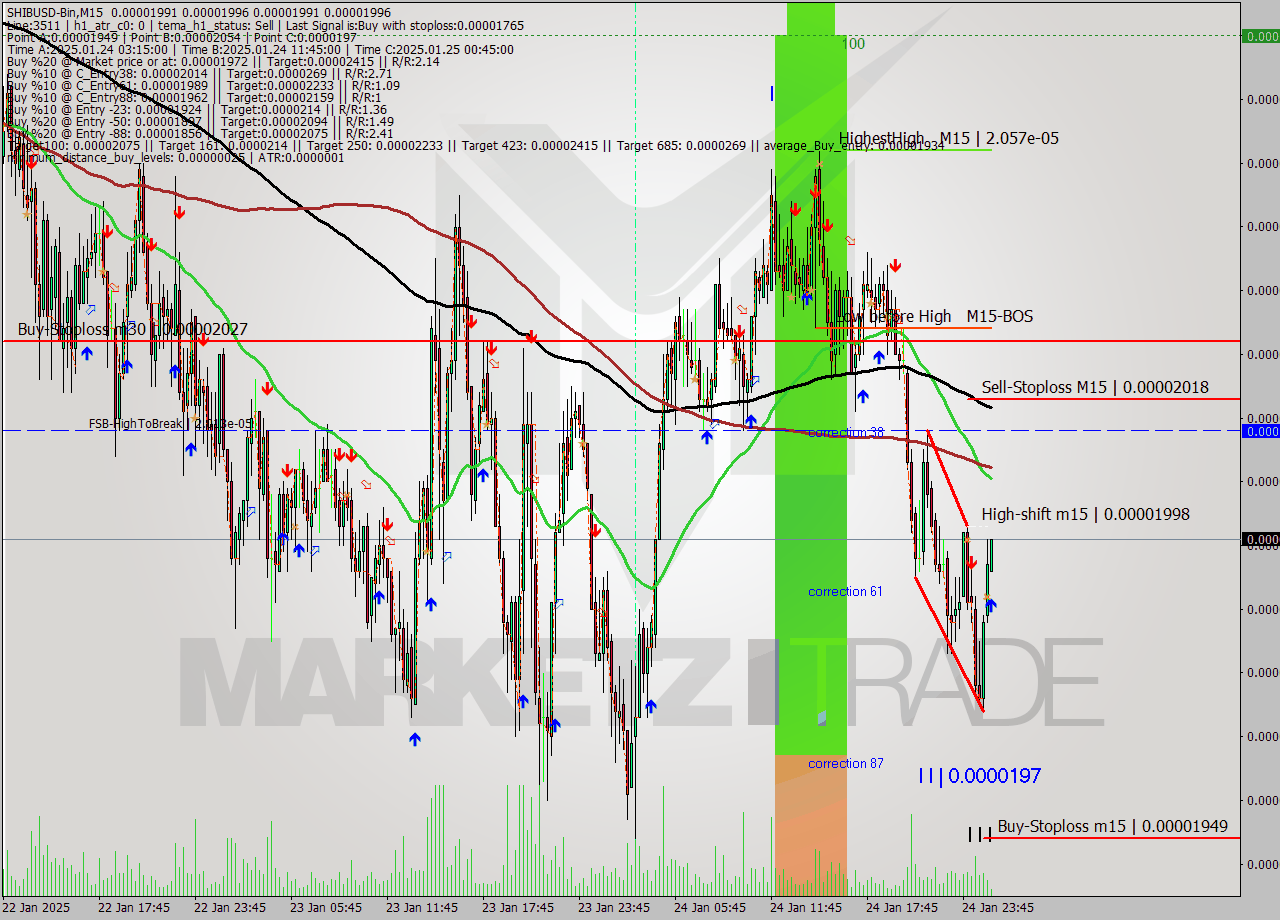Viewport: 1280px width, 920px height.
Task: Select the 24 Jan 05:45 time label
Action: pyautogui.click(x=710, y=908)
